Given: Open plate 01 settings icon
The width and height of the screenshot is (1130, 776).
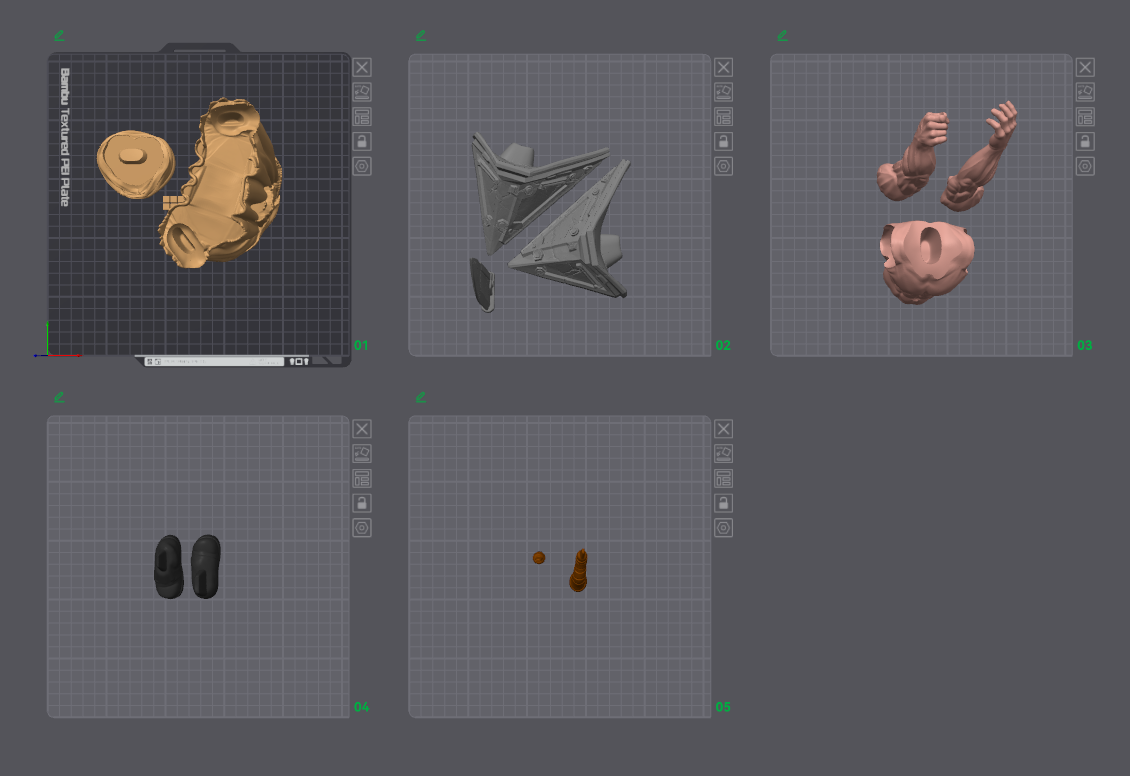Looking at the screenshot, I should pyautogui.click(x=362, y=166).
